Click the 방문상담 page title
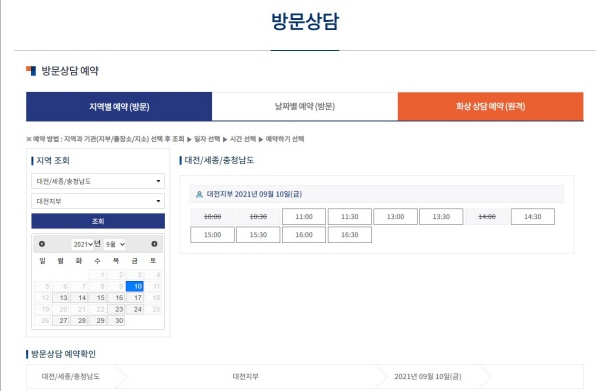The image size is (600, 391). 305,21
